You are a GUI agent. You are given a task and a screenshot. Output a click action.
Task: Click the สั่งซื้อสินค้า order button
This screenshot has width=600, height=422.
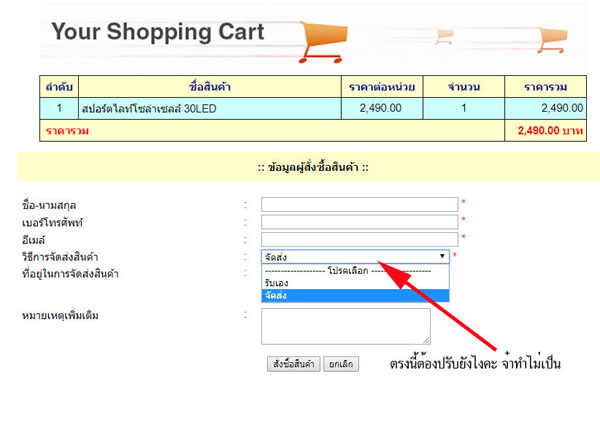293,363
